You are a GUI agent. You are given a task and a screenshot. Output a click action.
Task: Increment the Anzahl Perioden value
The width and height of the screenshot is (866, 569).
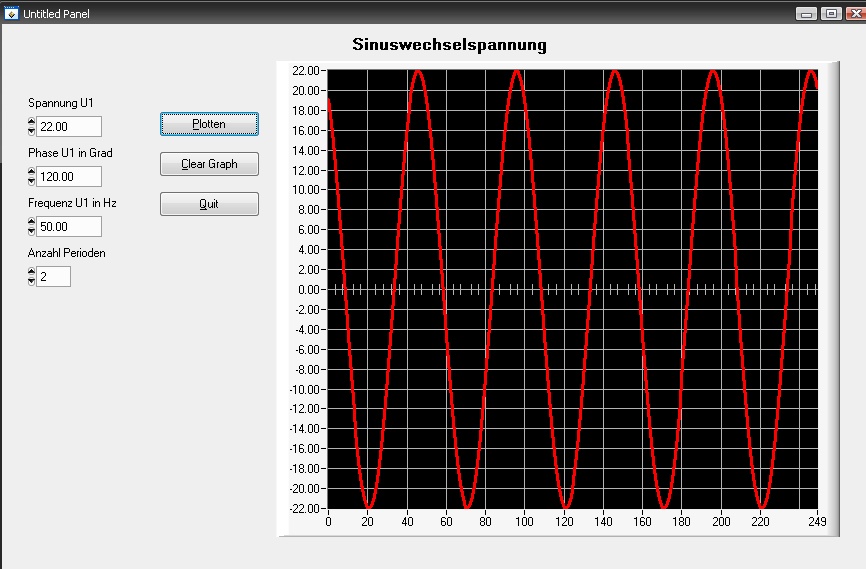point(31,272)
